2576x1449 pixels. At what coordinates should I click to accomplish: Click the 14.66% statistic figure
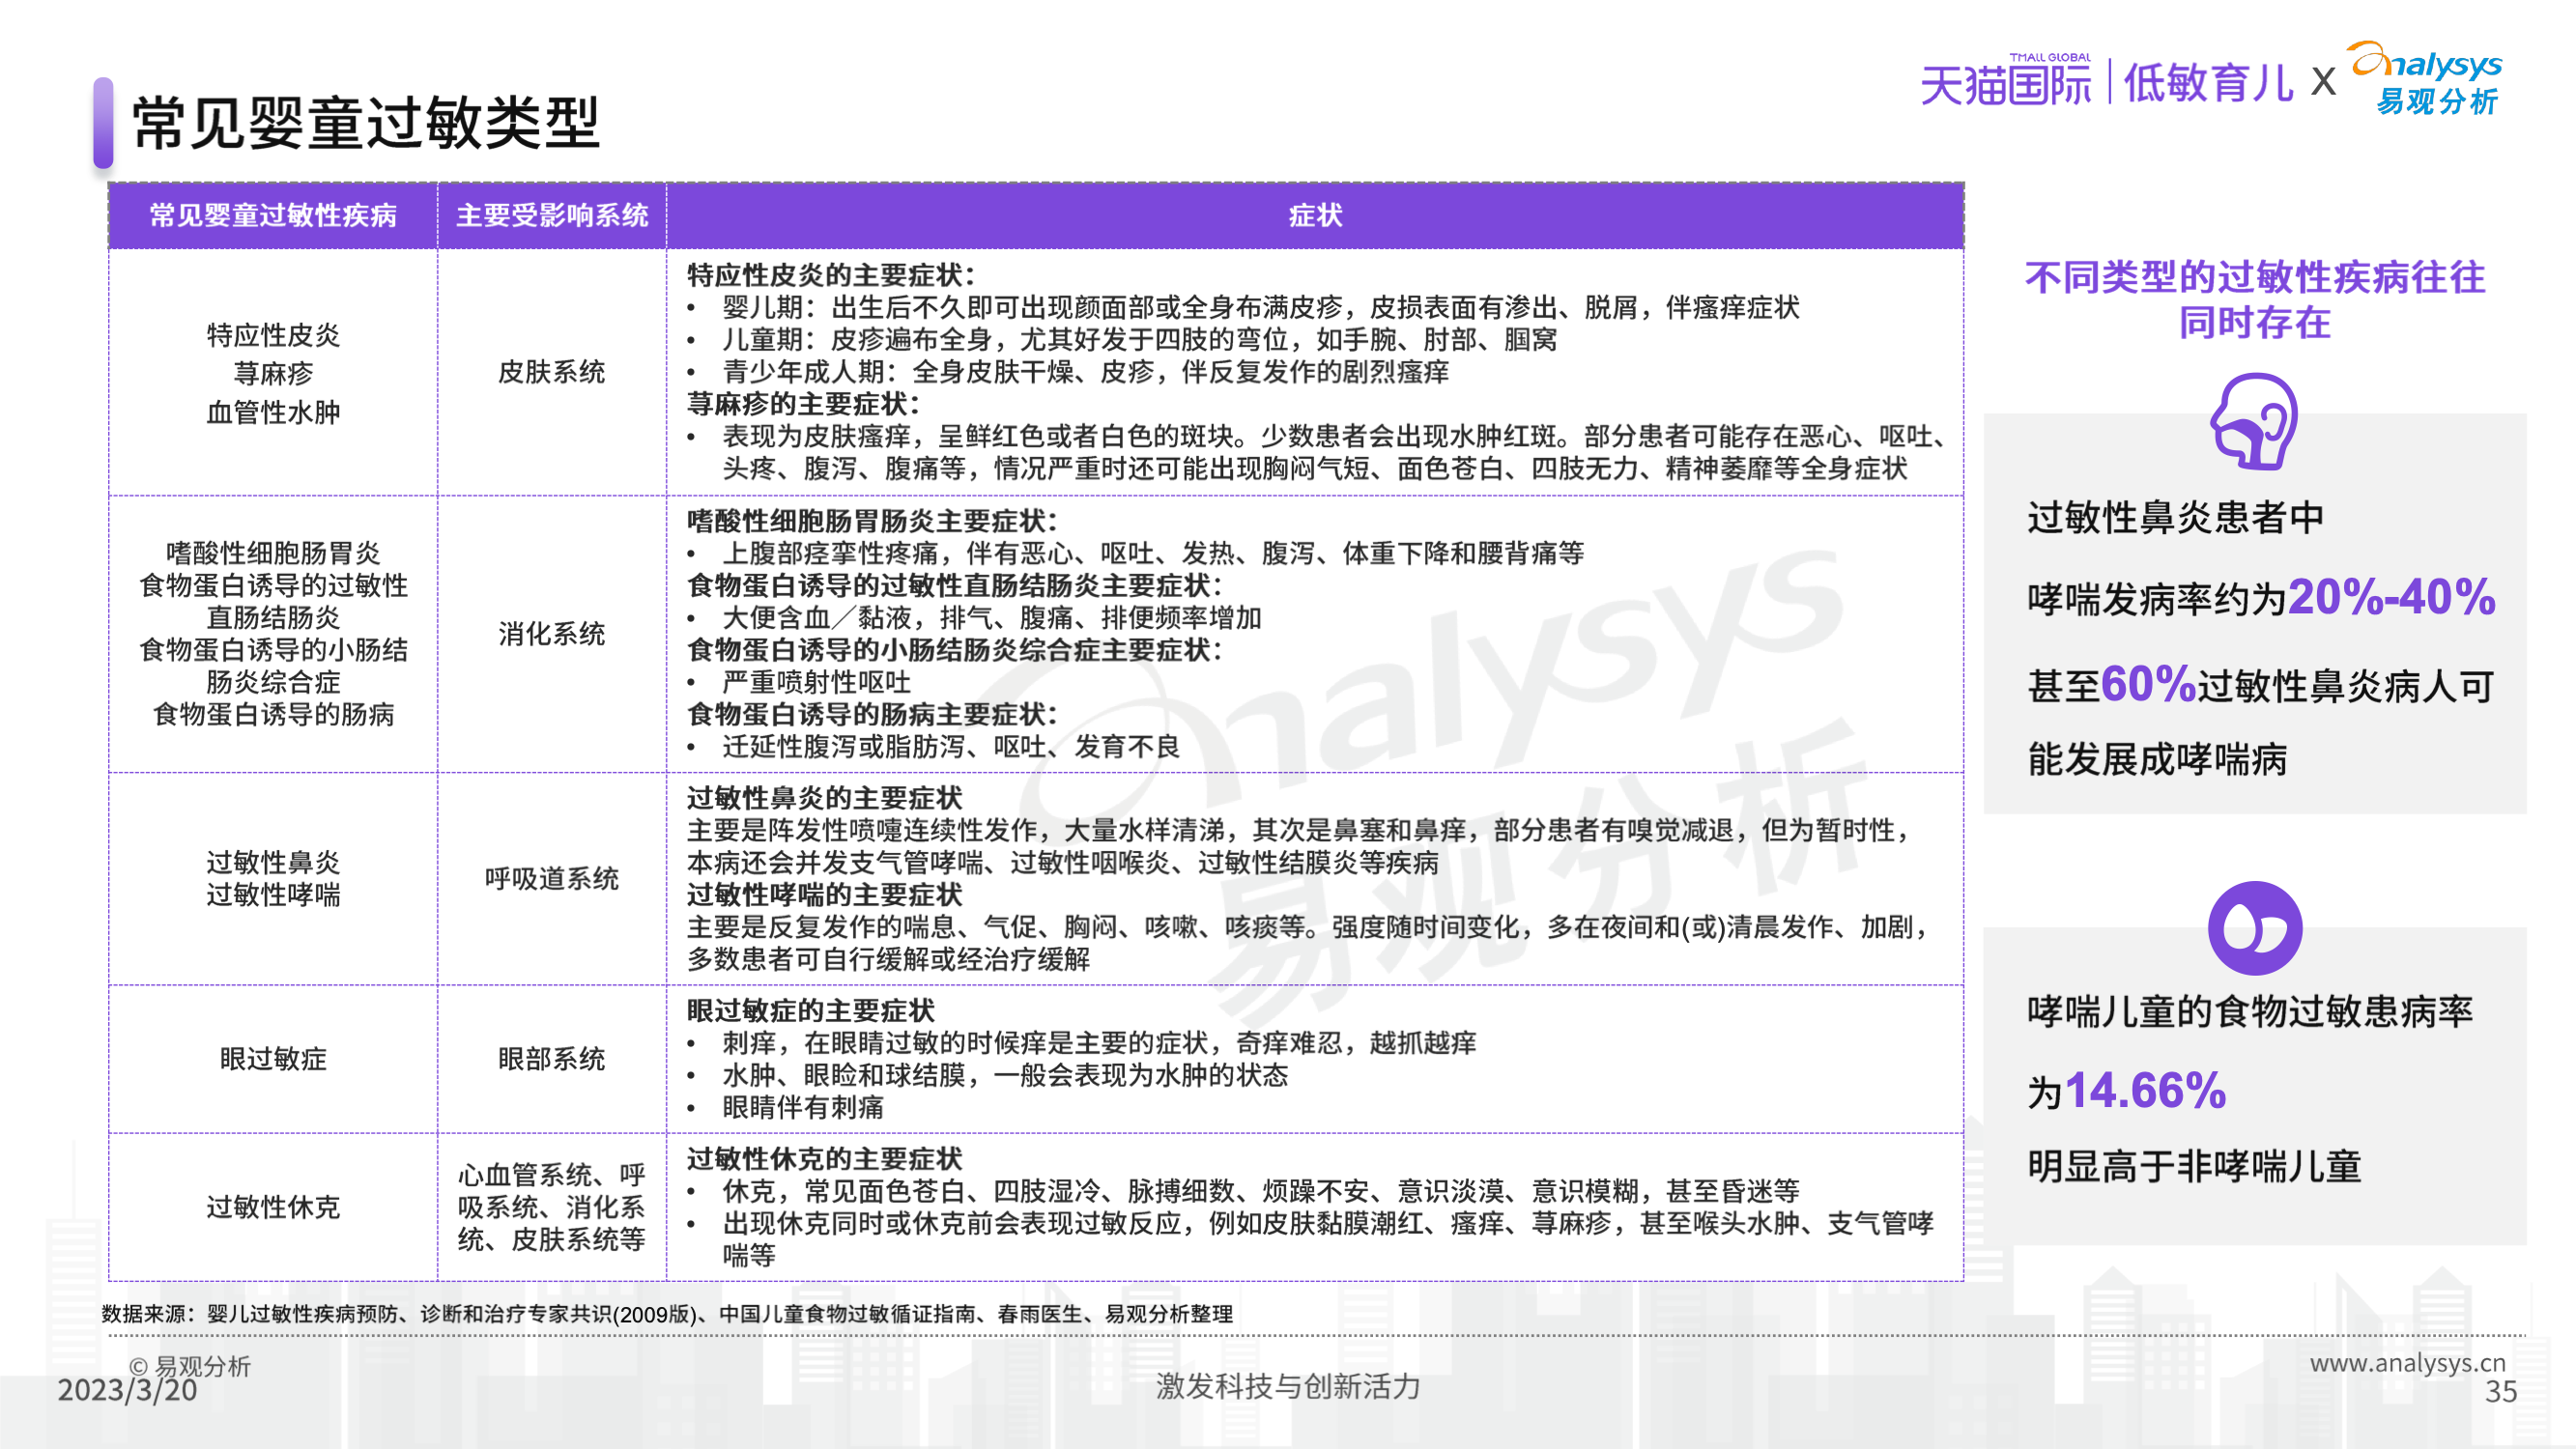[2145, 1090]
